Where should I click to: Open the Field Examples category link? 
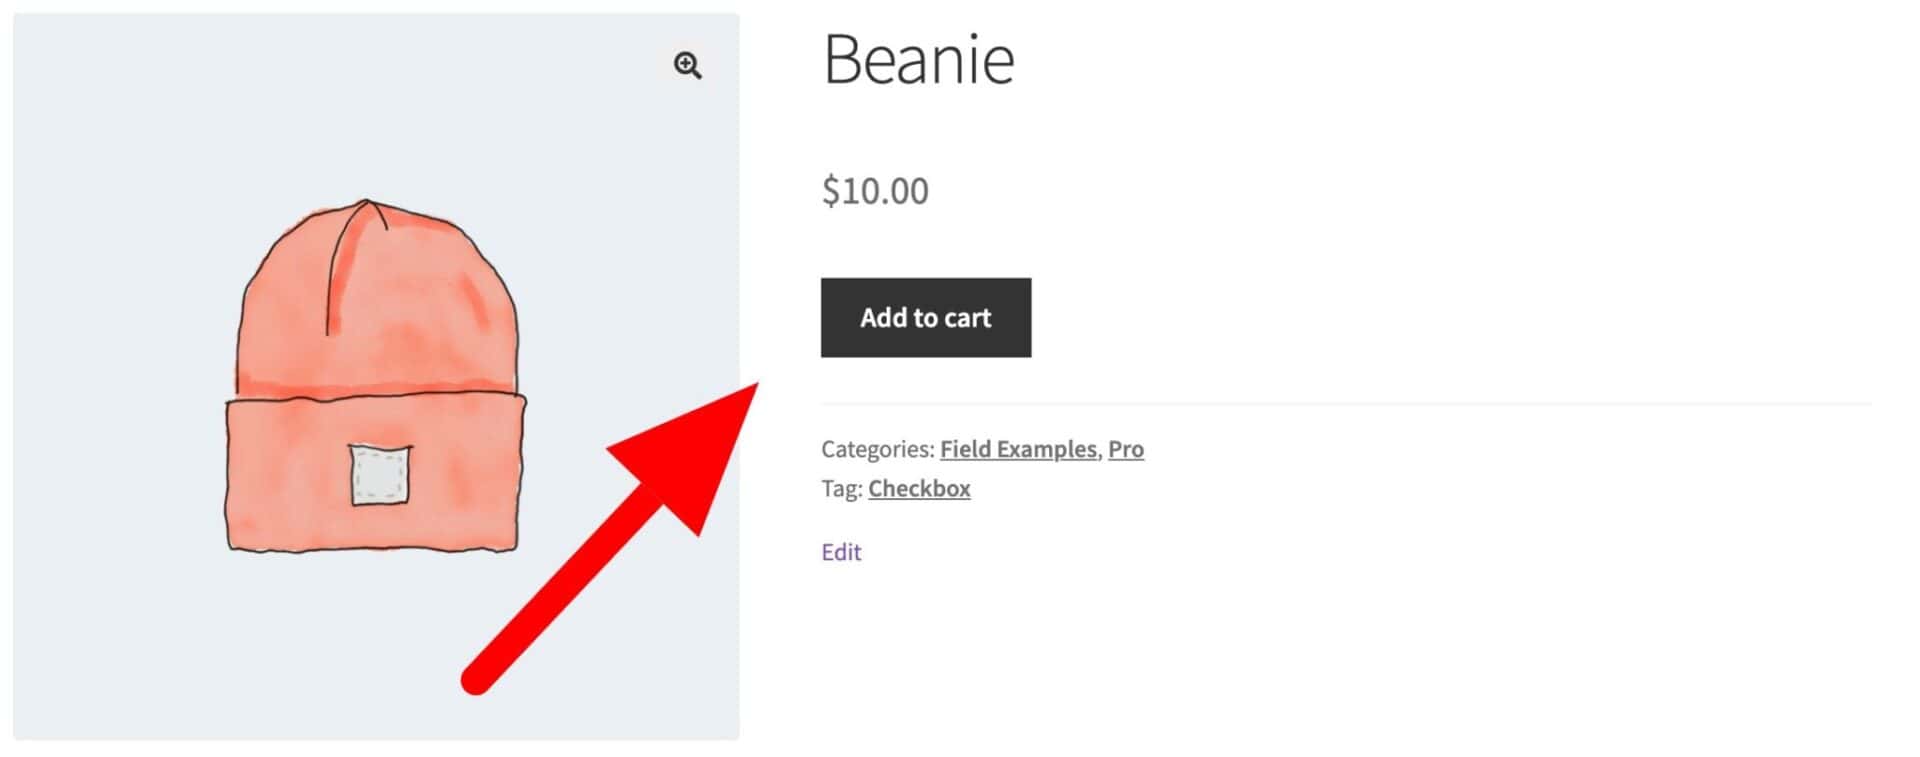1017,449
